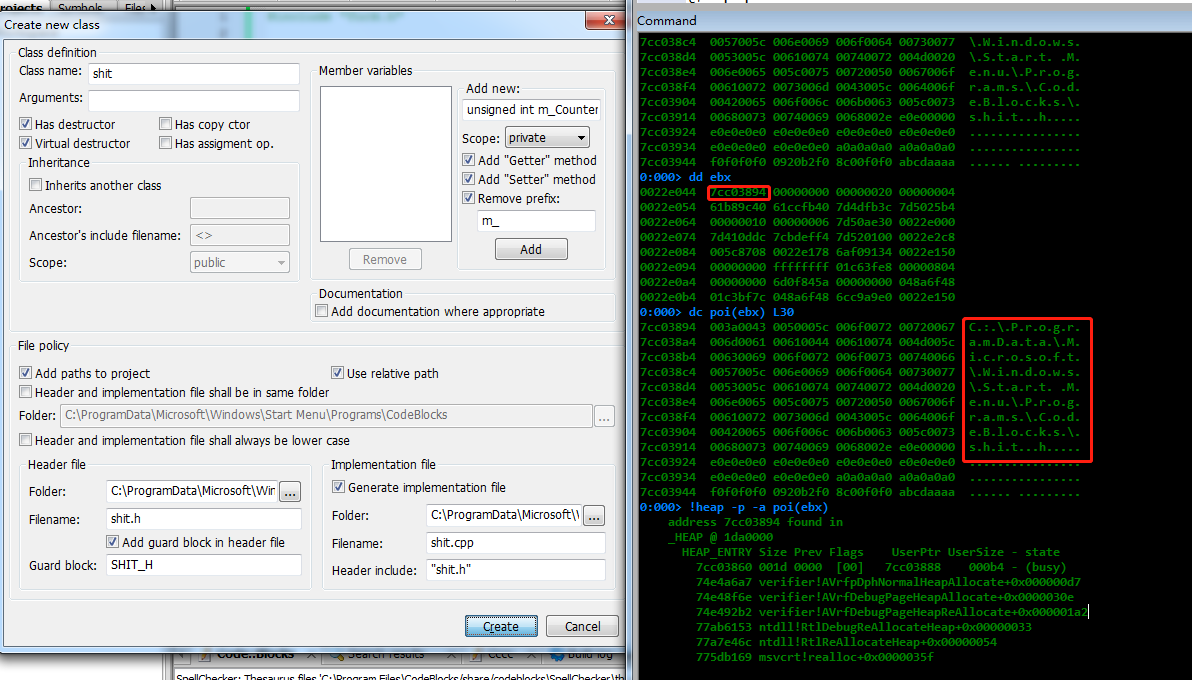Browse for the Implementation file folder
Image resolution: width=1192 pixels, height=680 pixels.
click(594, 516)
